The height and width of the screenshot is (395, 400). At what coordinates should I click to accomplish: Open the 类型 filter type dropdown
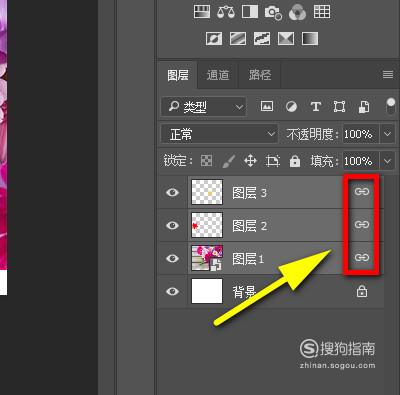click(203, 107)
